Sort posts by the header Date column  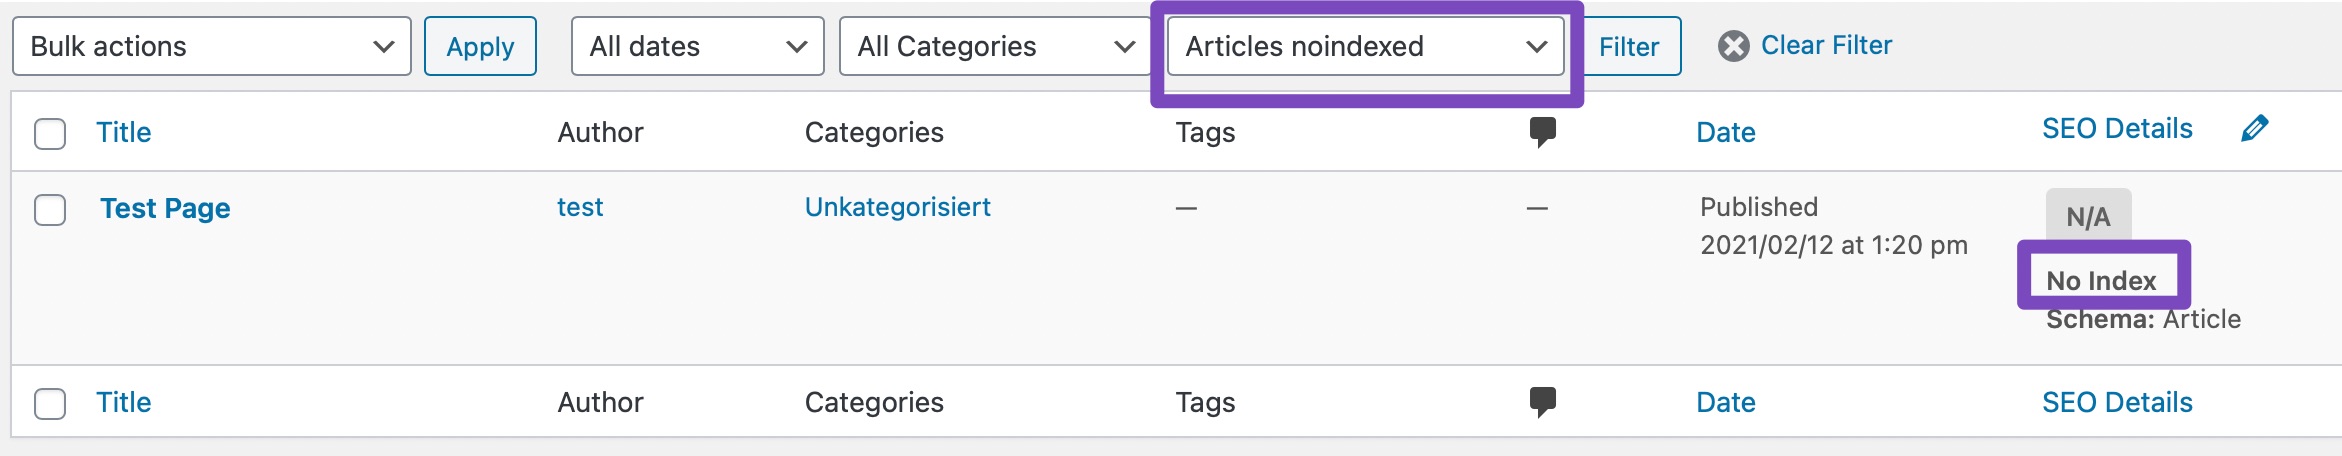tap(1725, 132)
